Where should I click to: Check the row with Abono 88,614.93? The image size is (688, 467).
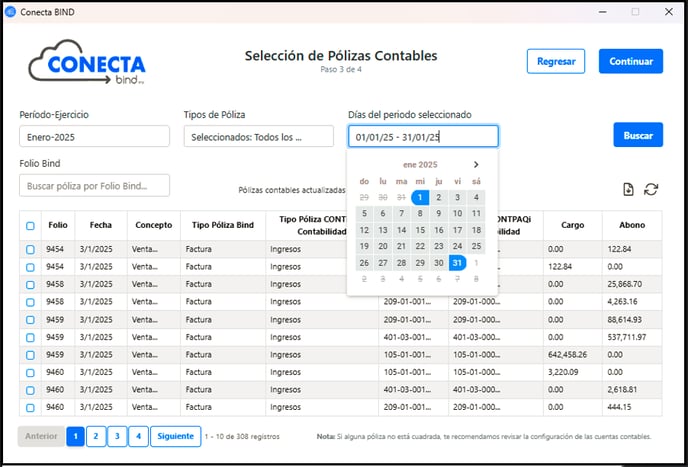click(30, 320)
